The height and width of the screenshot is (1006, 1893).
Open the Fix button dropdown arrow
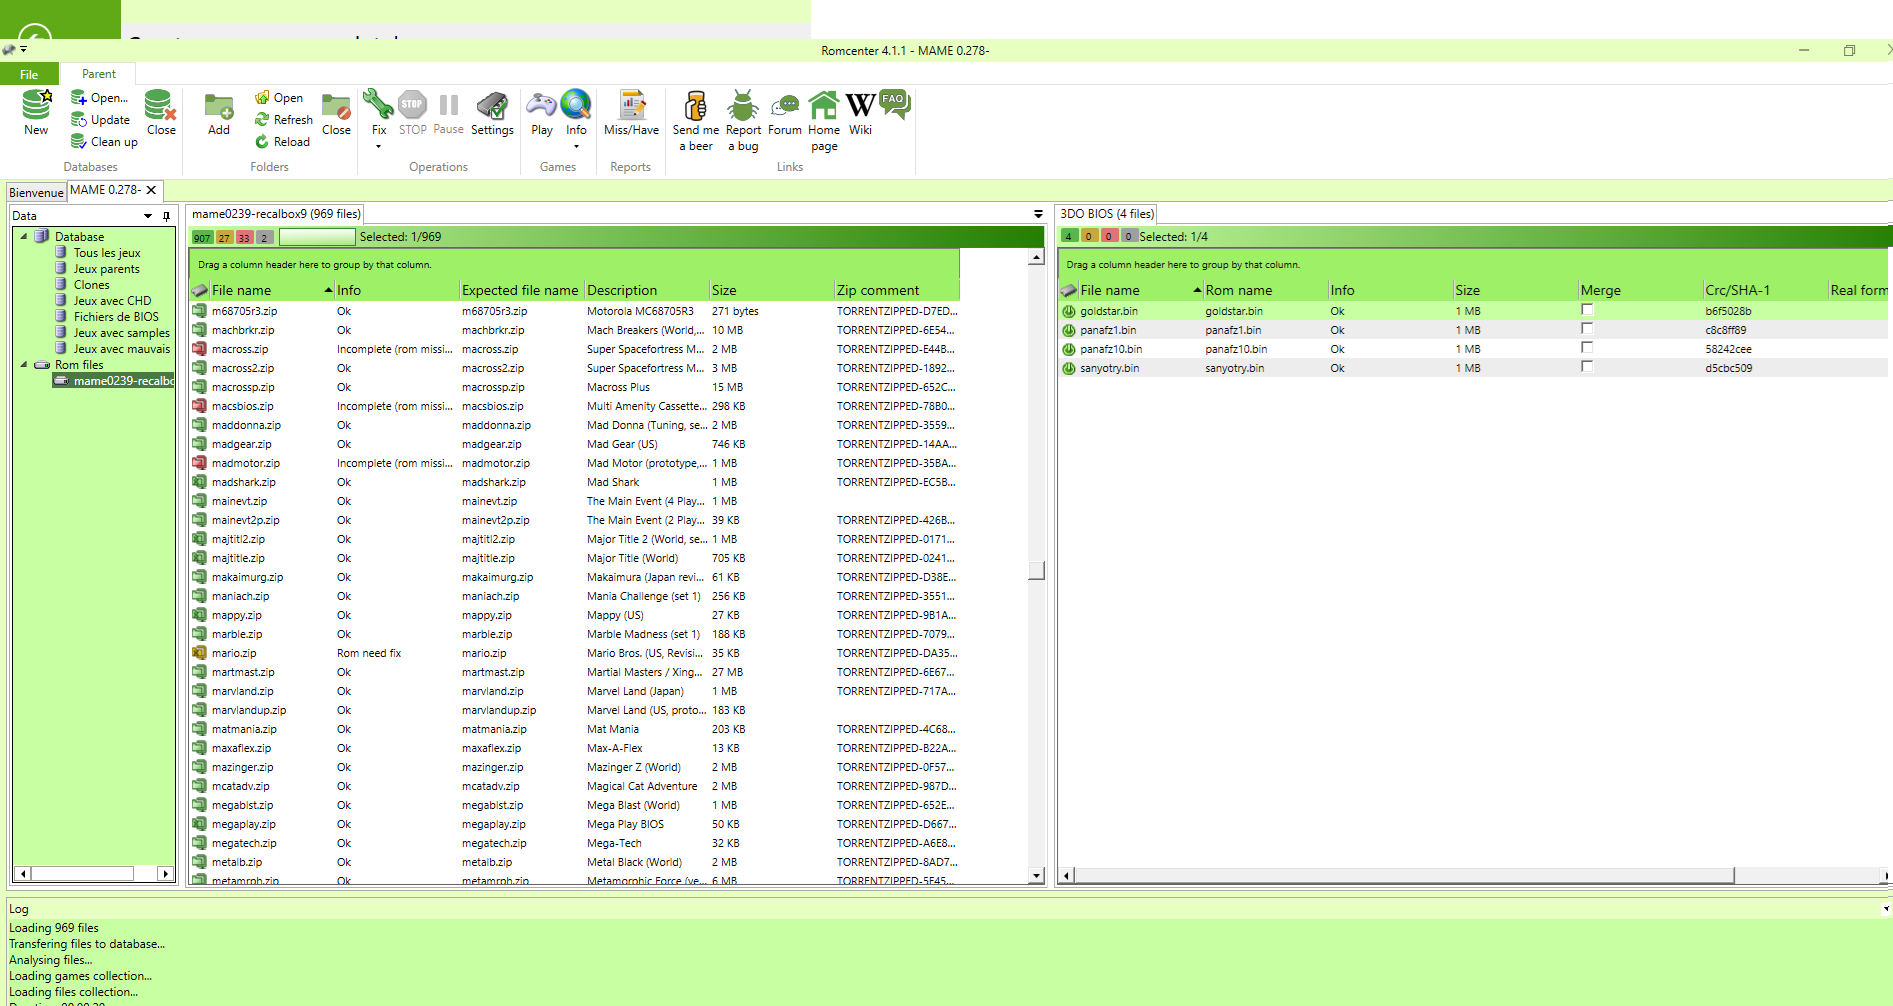point(378,147)
